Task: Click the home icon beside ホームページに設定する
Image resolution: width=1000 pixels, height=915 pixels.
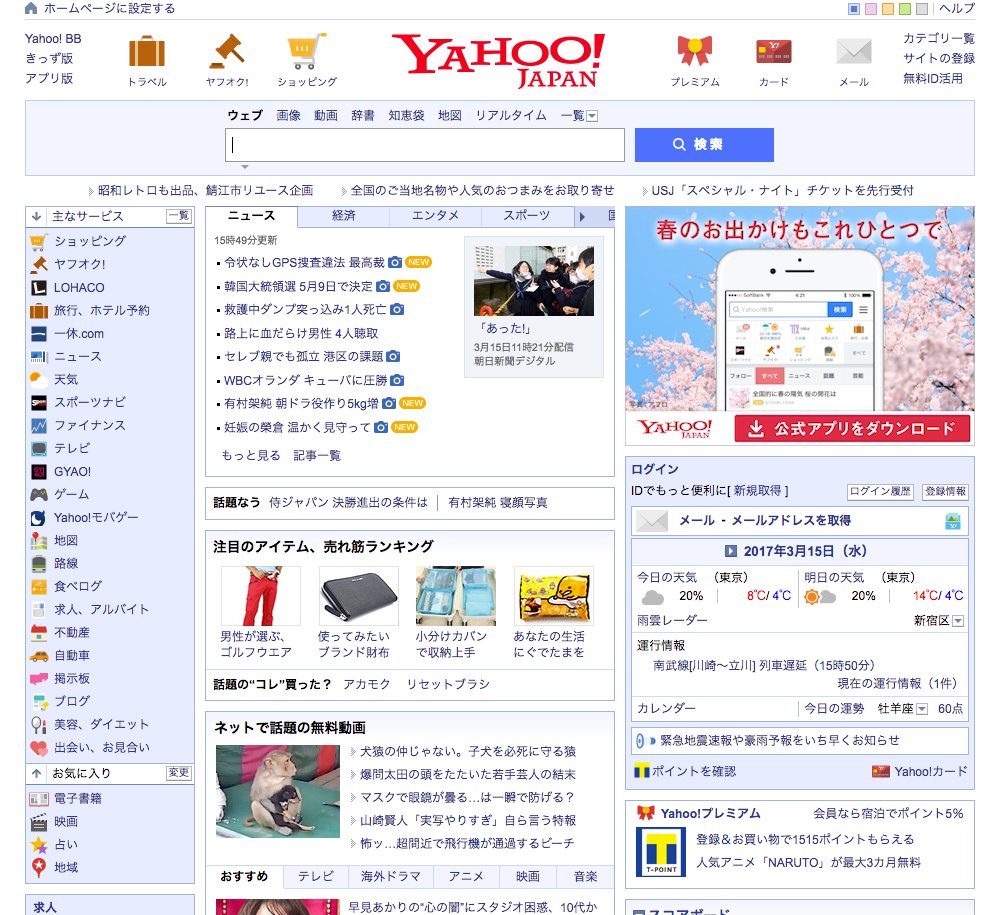Action: [31, 8]
